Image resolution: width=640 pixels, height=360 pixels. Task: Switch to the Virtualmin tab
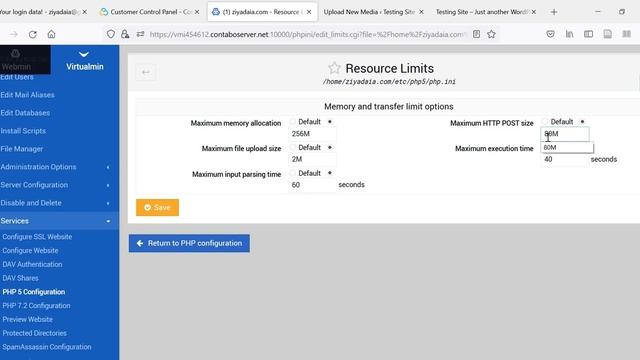point(84,60)
